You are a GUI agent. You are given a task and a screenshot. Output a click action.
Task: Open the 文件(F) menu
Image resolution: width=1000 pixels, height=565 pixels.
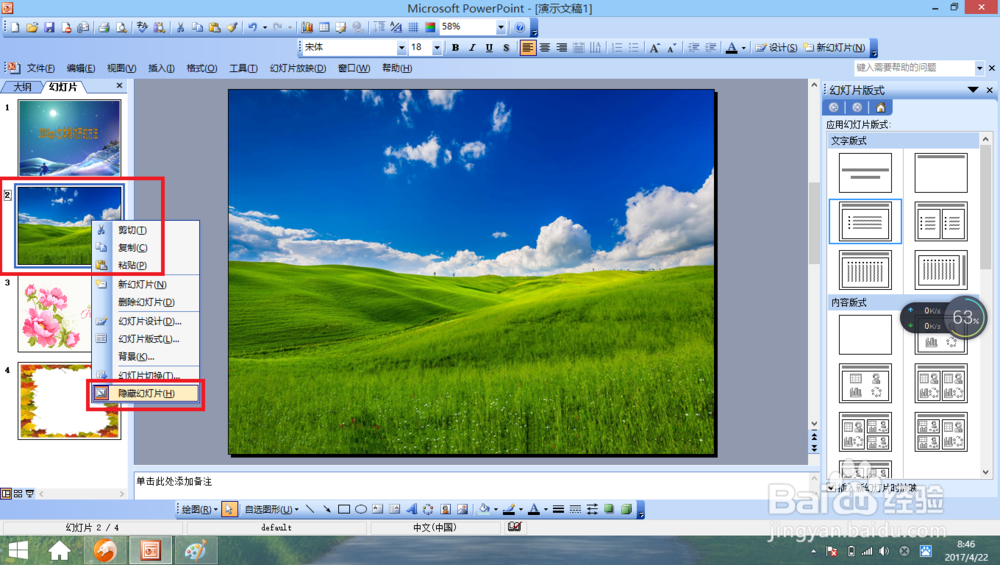coord(40,68)
